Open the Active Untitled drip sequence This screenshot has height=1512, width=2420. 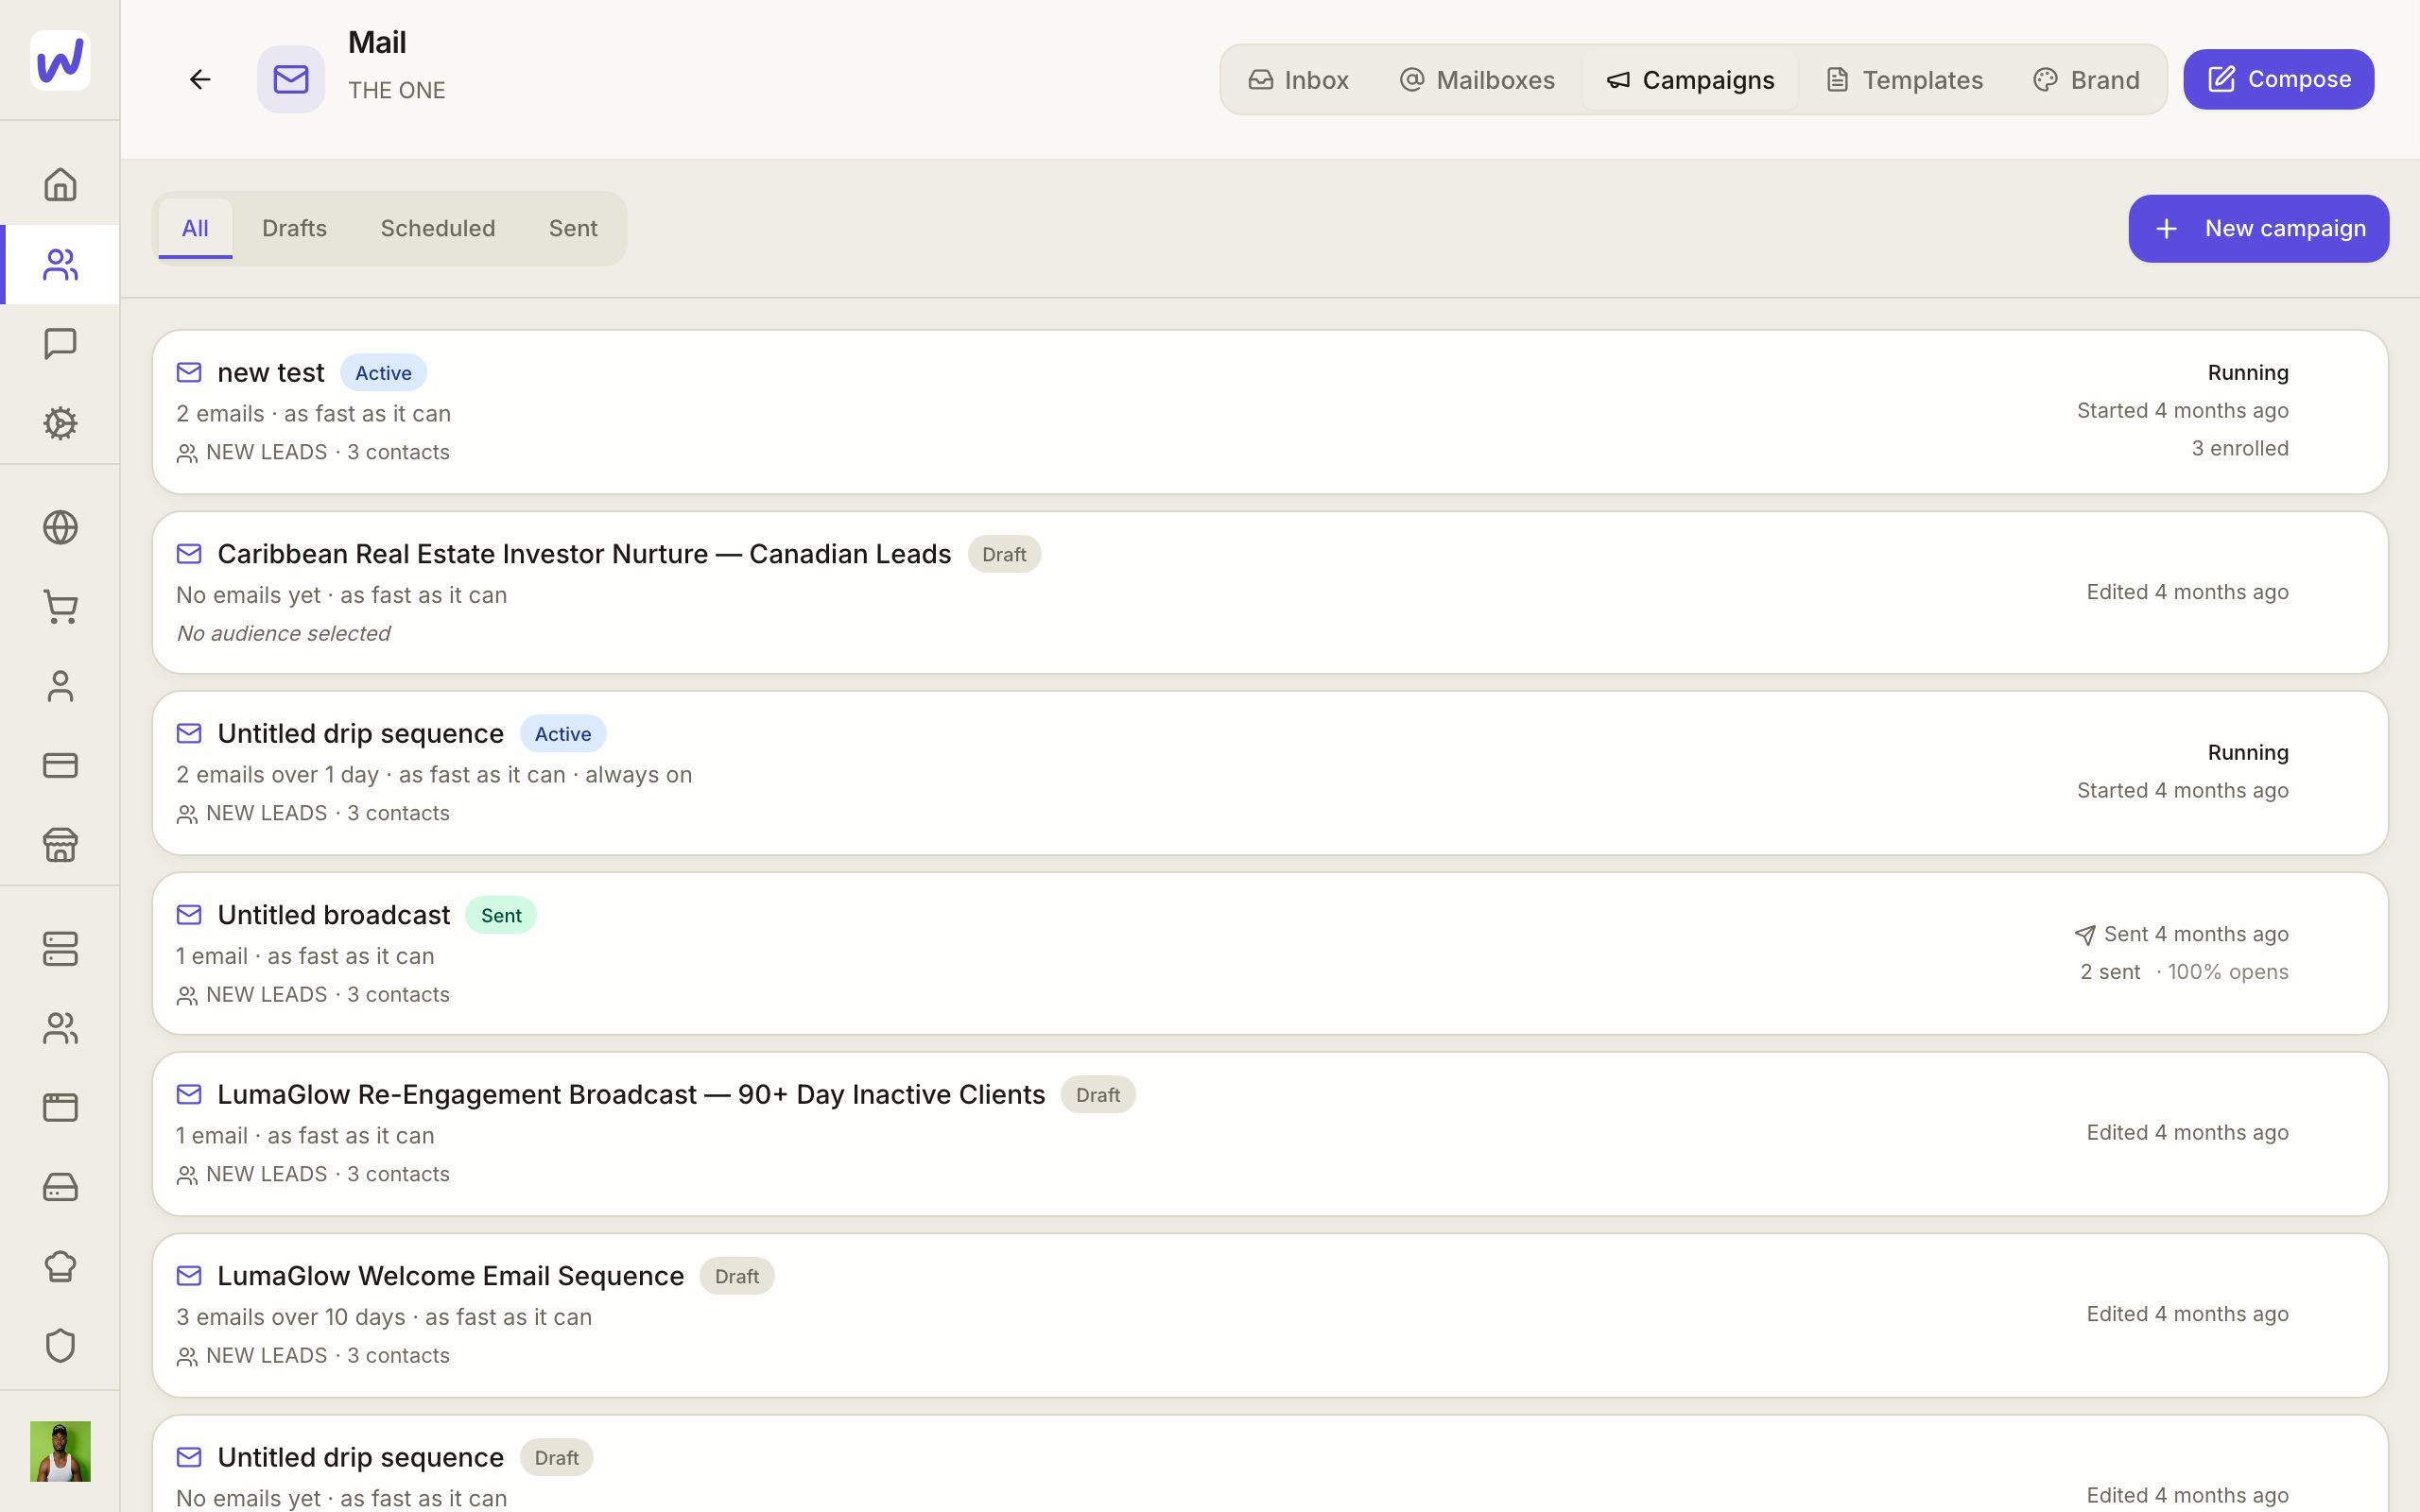pyautogui.click(x=1270, y=773)
